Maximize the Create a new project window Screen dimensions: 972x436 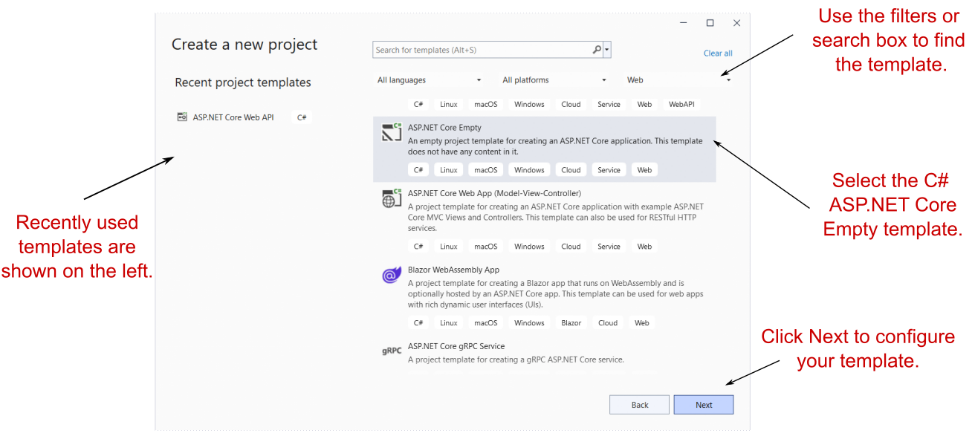[x=710, y=23]
